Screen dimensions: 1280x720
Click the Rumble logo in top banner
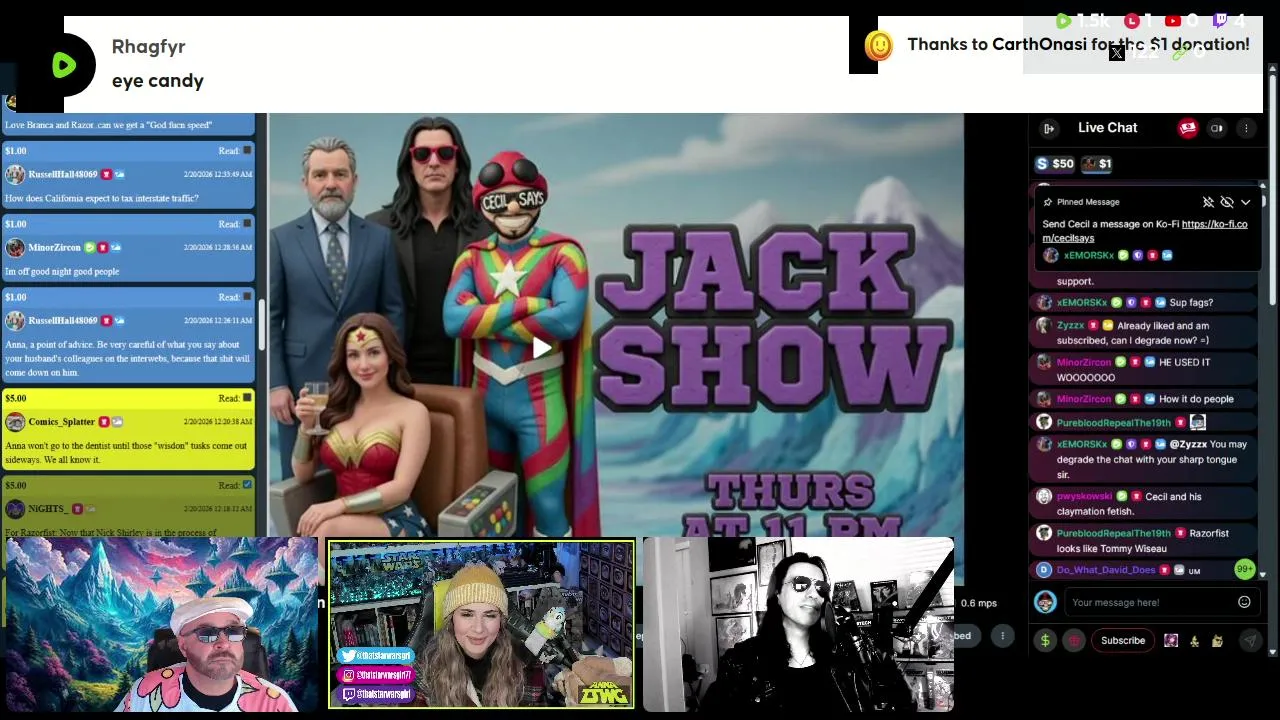pyautogui.click(x=64, y=66)
